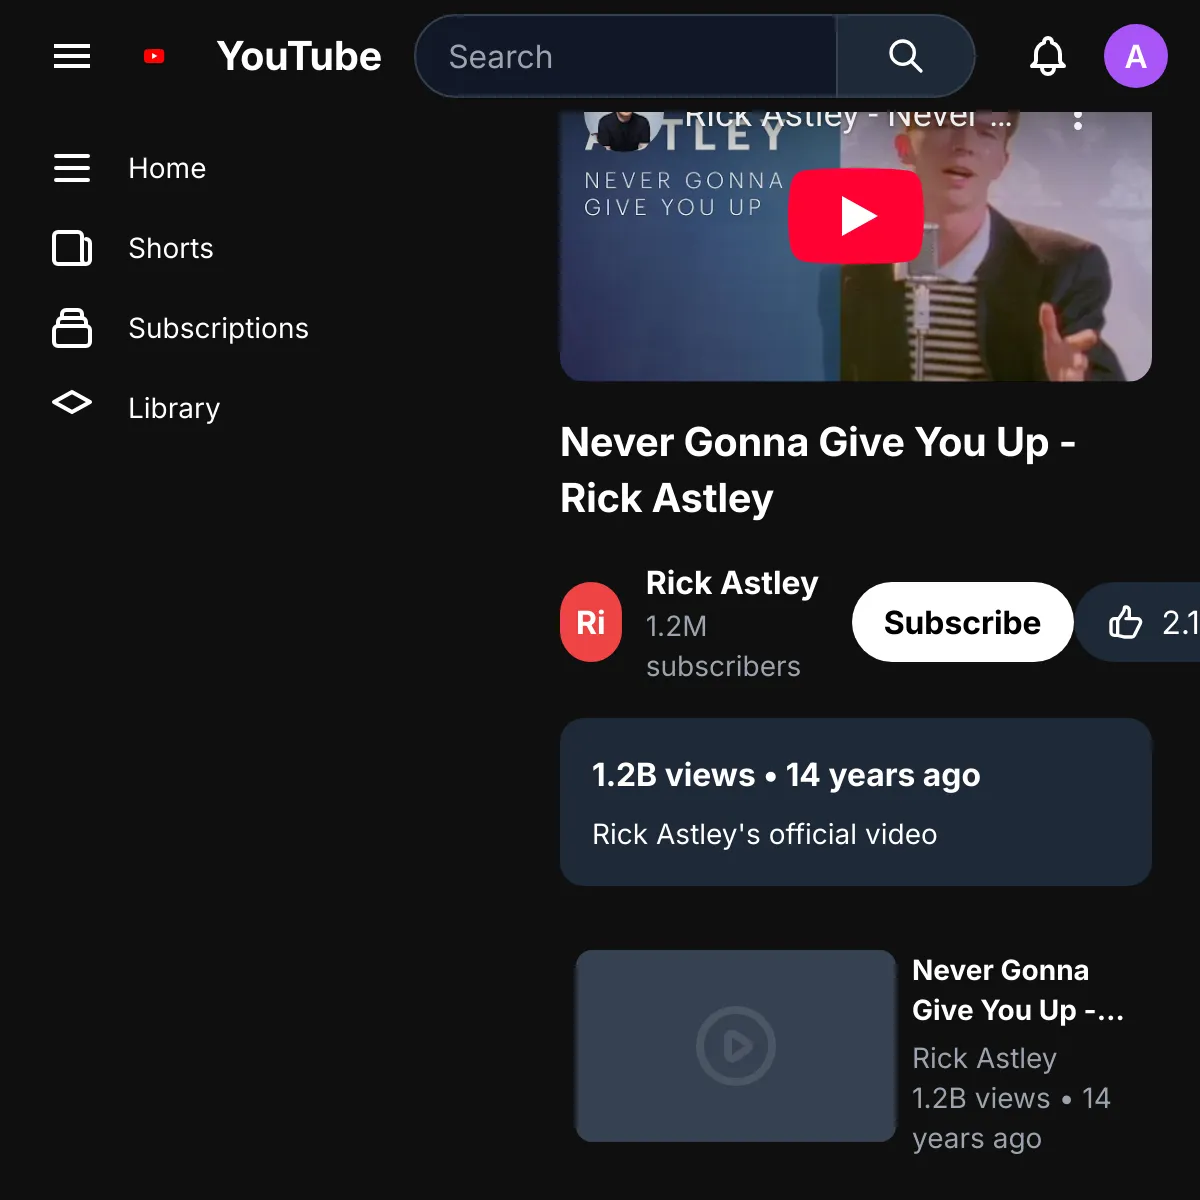
Task: Click the video title Never Gonna Give You Up
Action: (817, 470)
